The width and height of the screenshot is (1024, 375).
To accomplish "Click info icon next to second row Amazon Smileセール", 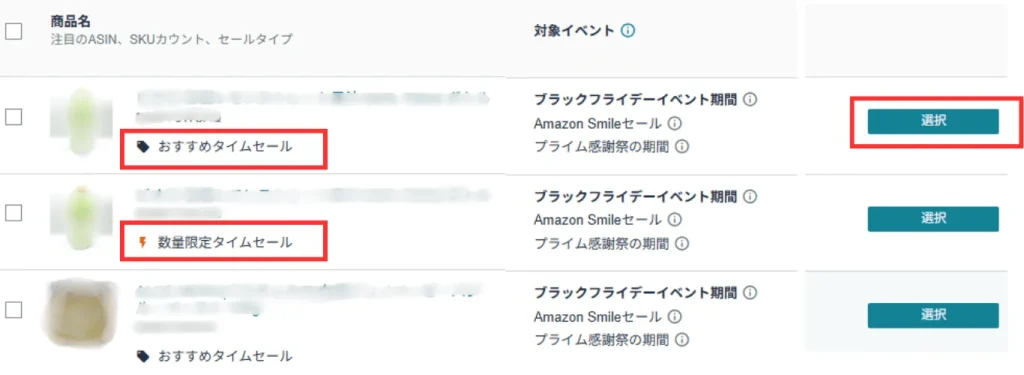I will pos(675,220).
